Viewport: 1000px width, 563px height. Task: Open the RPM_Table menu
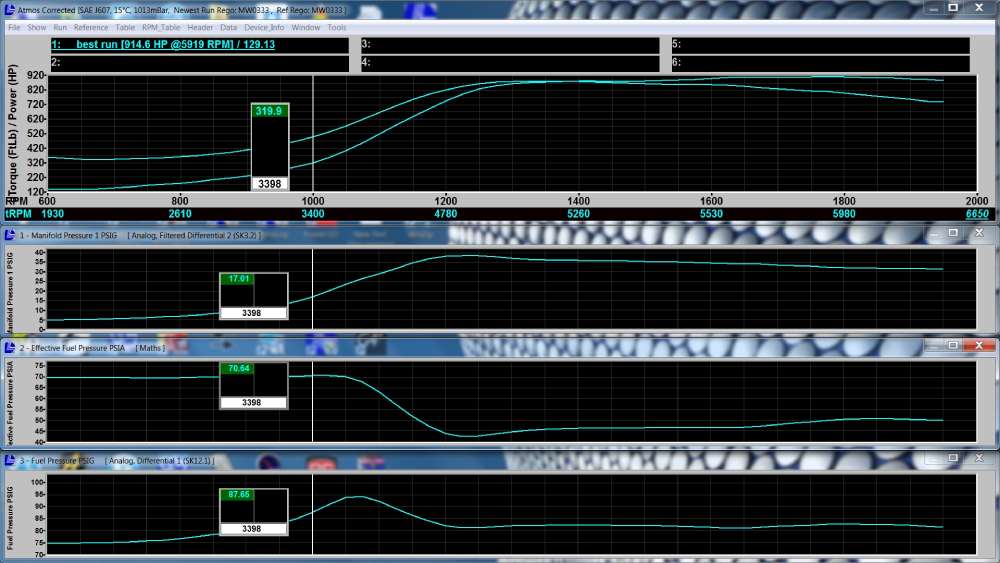coord(161,27)
